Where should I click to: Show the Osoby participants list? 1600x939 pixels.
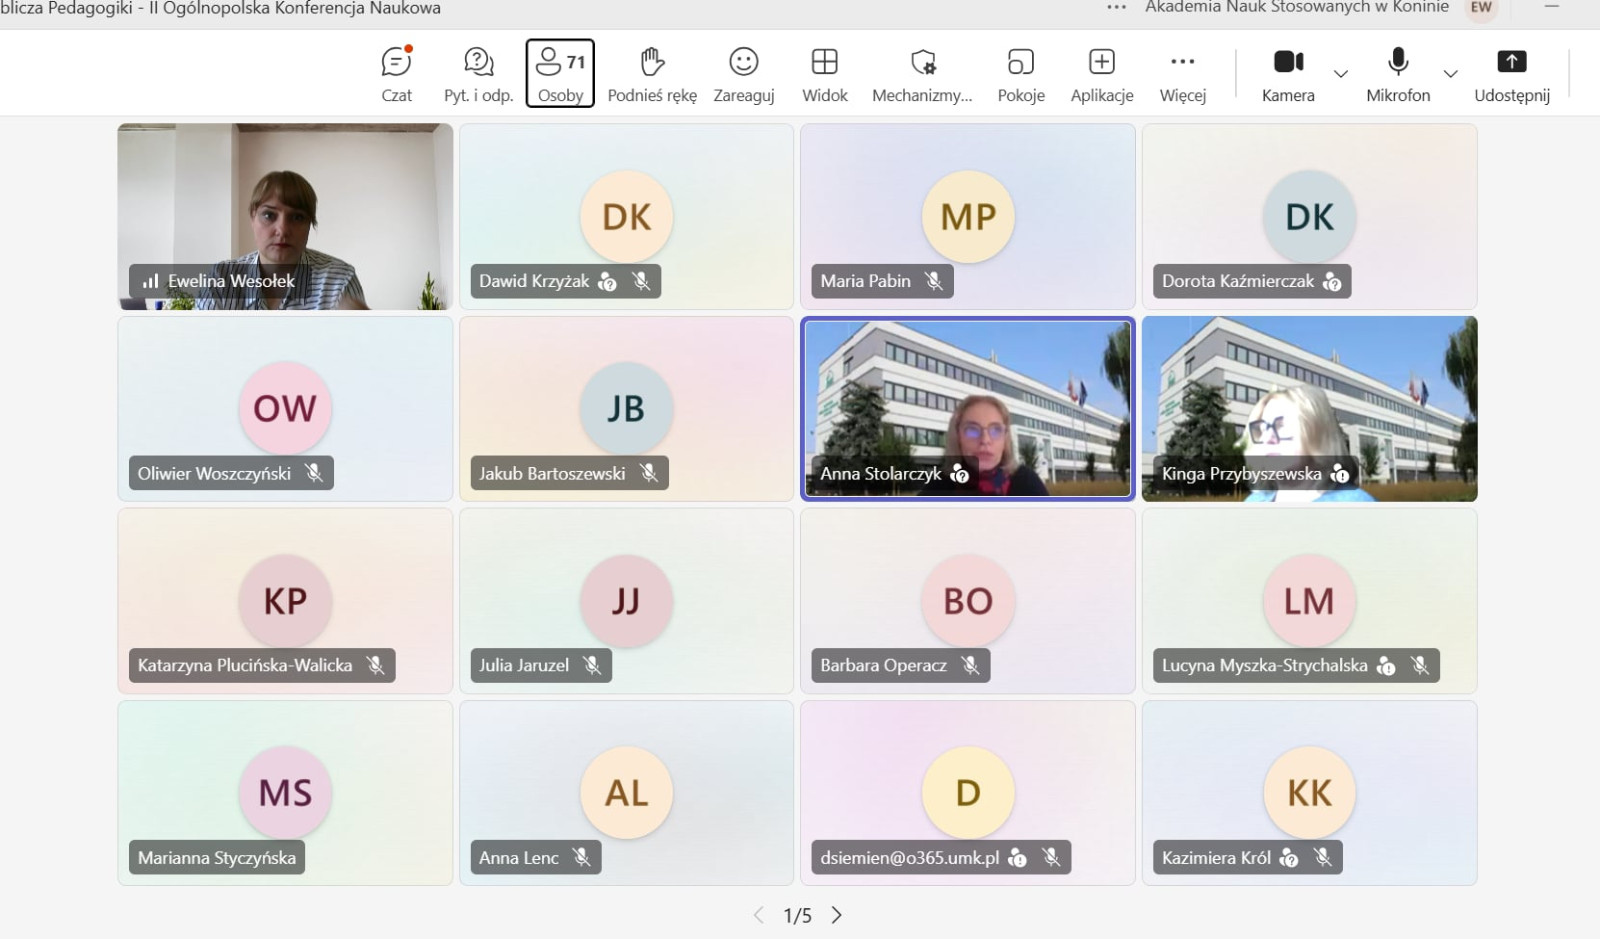[560, 74]
